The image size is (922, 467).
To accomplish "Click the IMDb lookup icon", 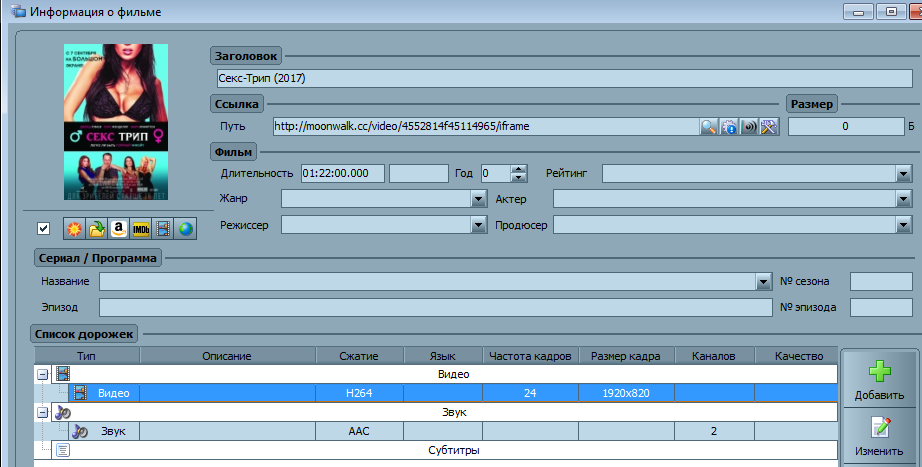I will point(141,229).
